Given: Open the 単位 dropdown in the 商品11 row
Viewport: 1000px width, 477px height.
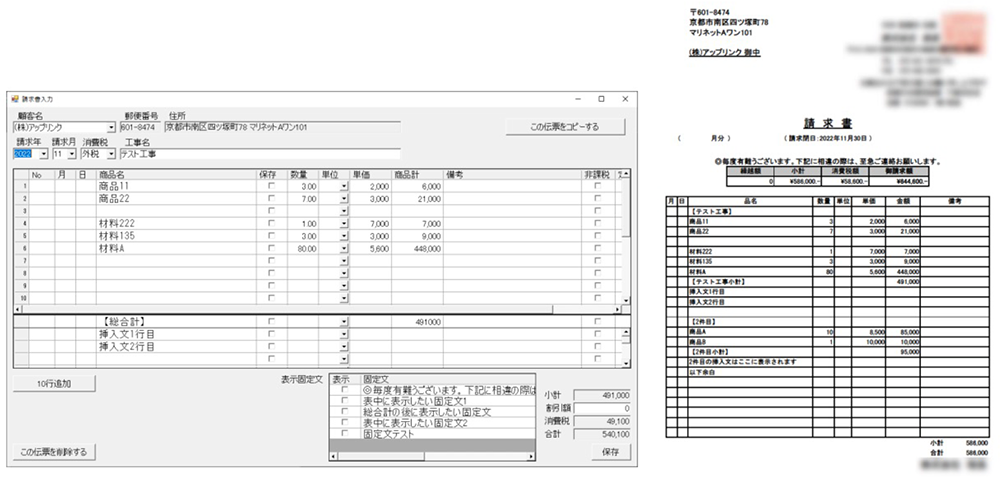Looking at the screenshot, I should pyautogui.click(x=344, y=187).
